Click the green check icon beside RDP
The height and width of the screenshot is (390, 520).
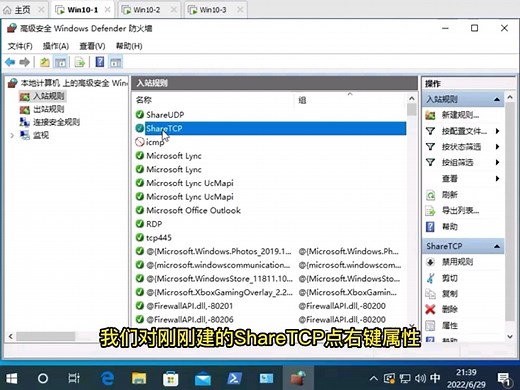[140, 224]
